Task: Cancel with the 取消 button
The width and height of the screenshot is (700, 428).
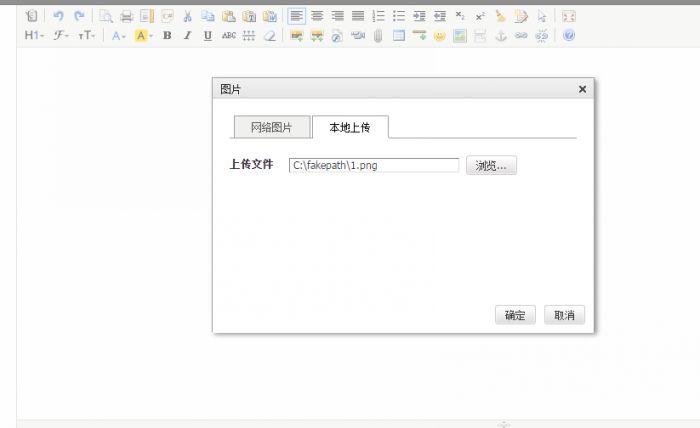Action: click(x=564, y=315)
